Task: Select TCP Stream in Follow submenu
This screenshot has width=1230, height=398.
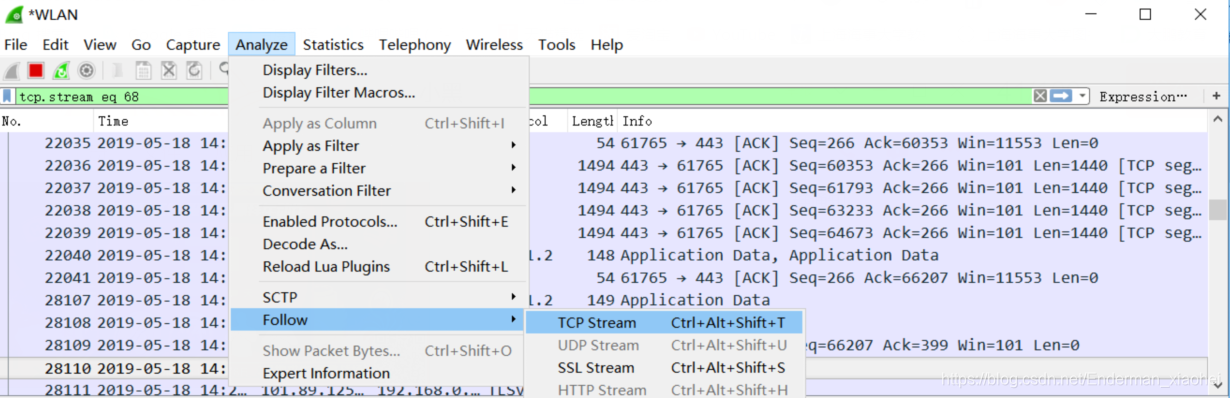Action: (664, 323)
